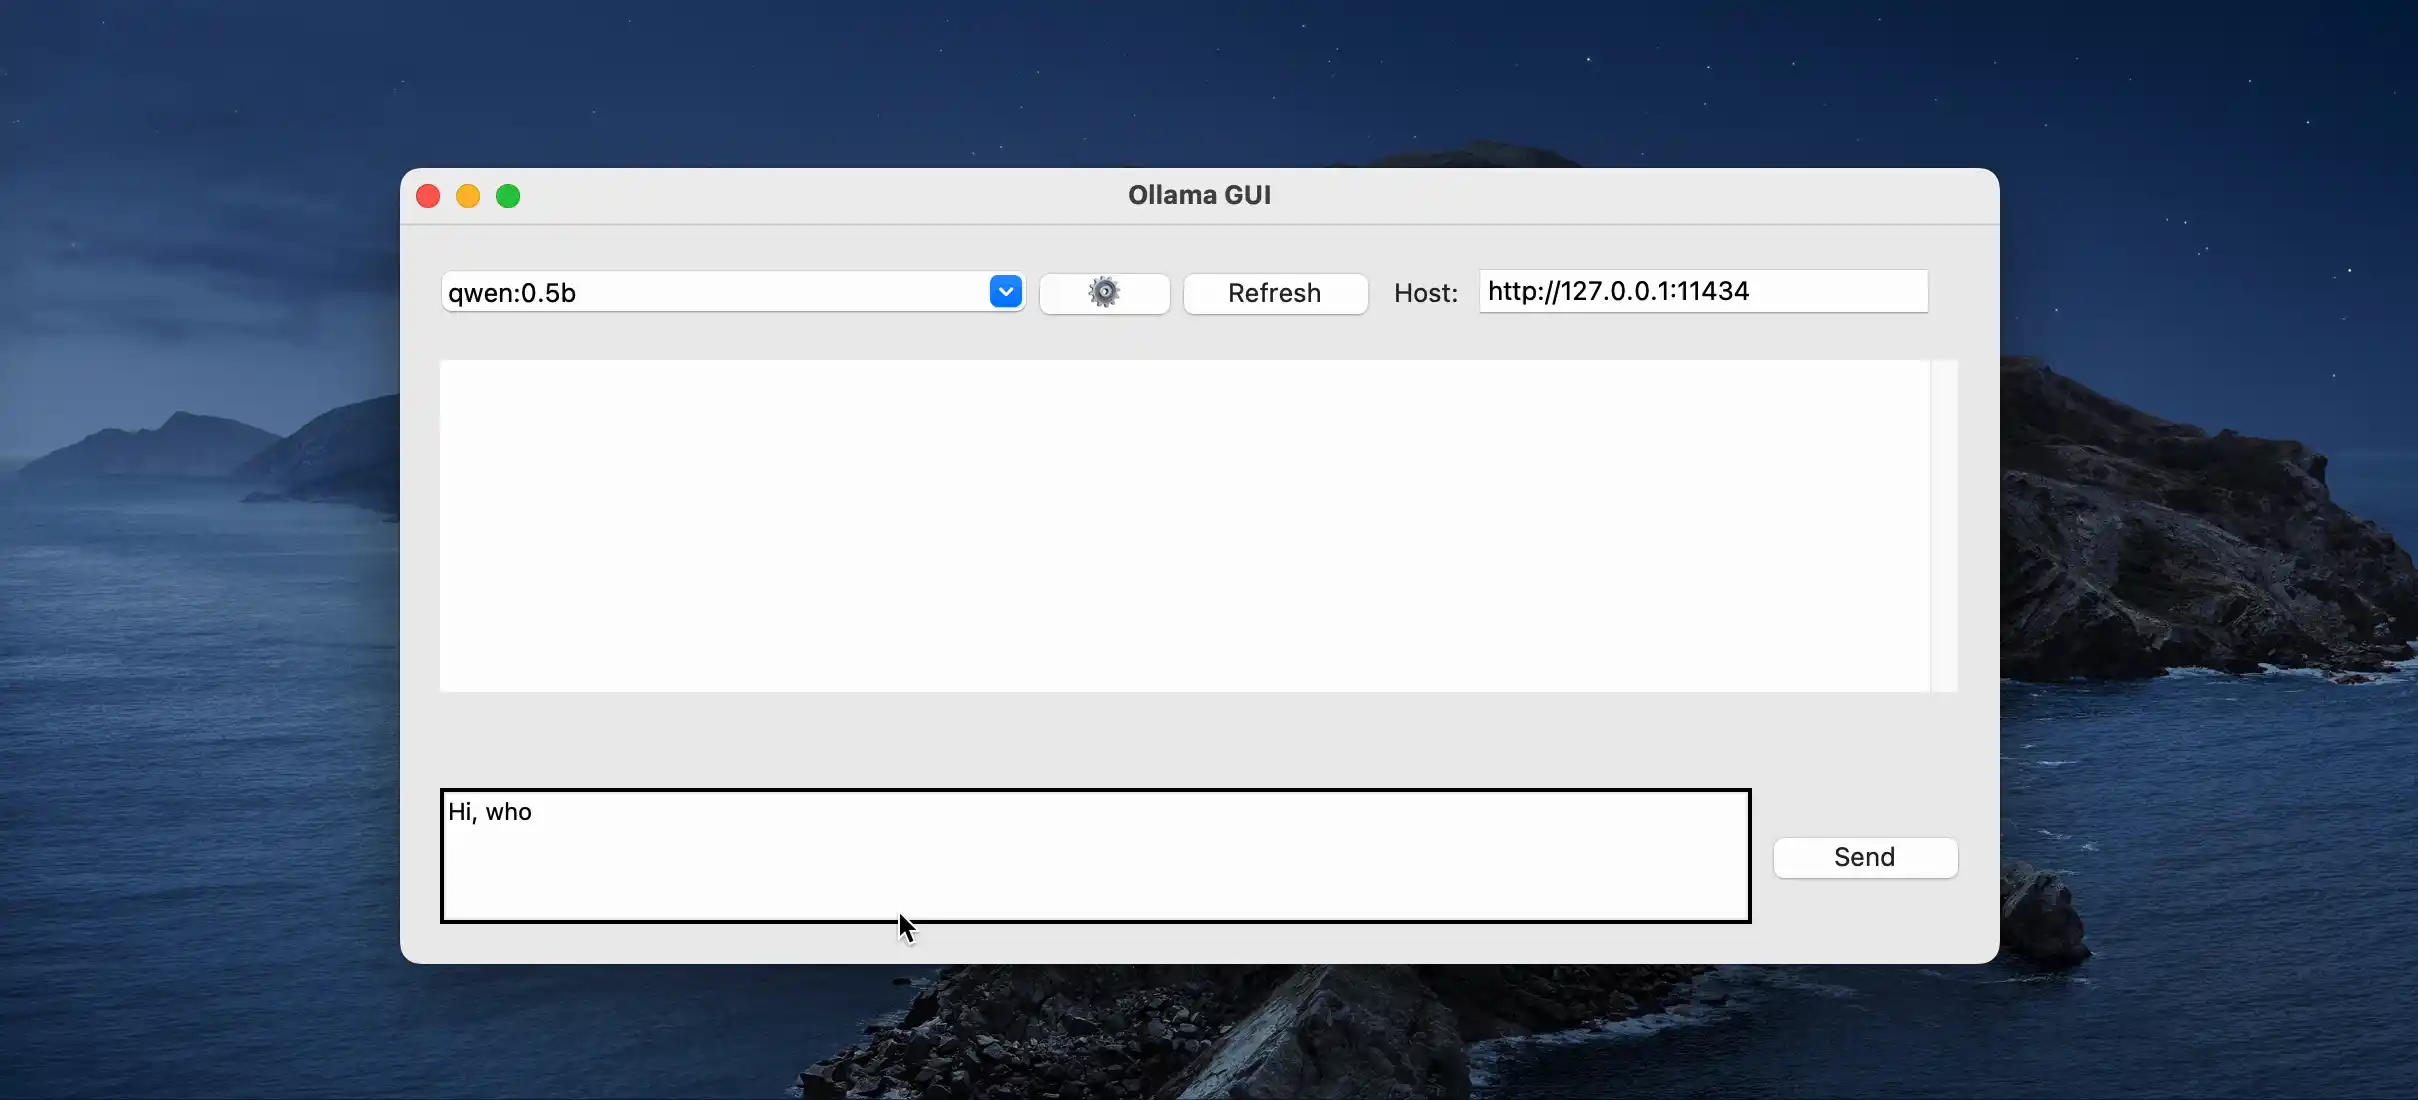The image size is (2418, 1100).
Task: Click desktop wallpaper left of the window
Action: click(x=200, y=600)
